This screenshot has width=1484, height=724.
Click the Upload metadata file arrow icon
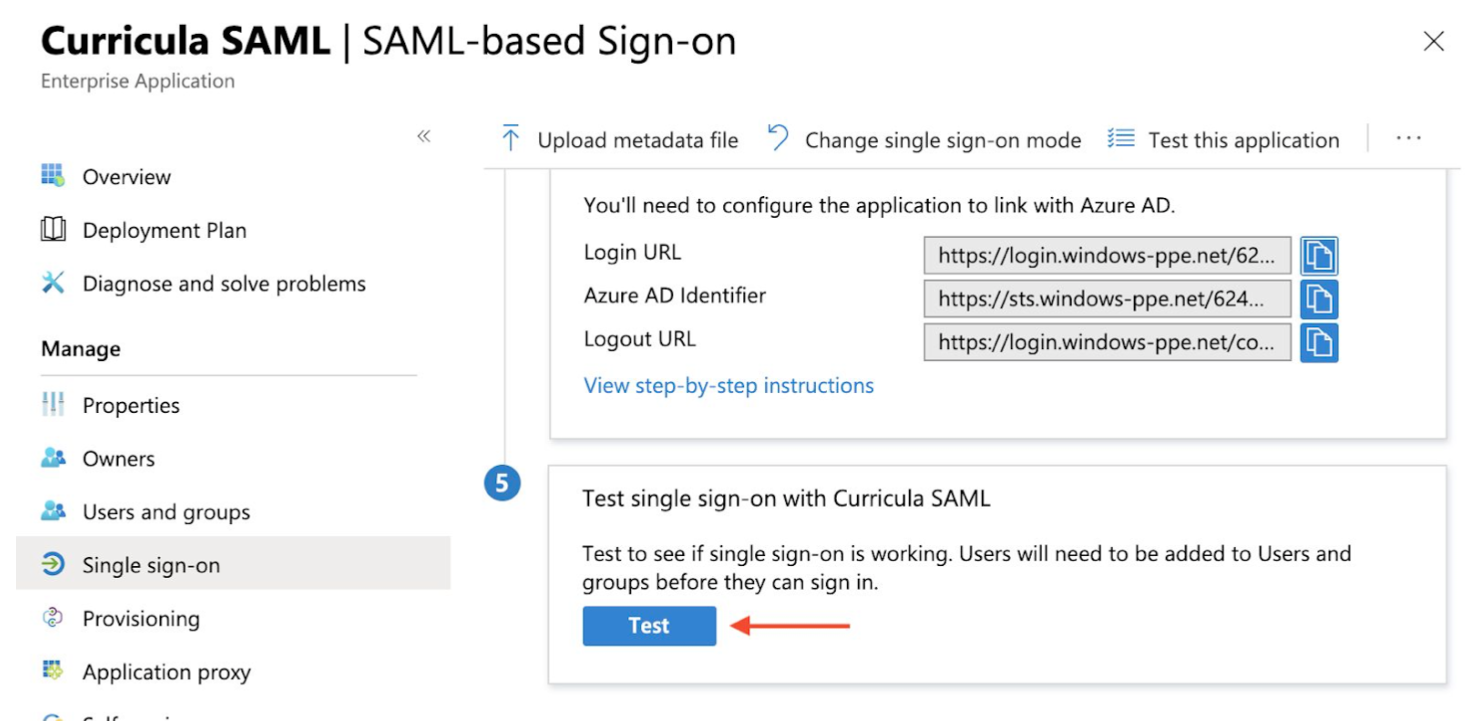pyautogui.click(x=511, y=140)
